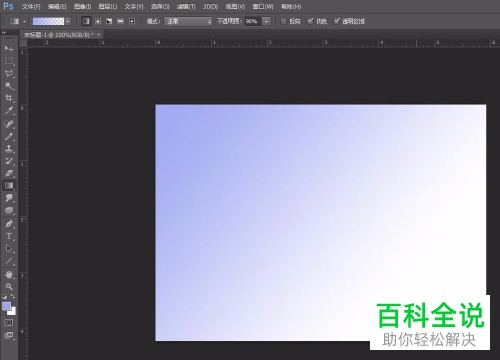Expand the toolbox with double-arrow
The image size is (500, 360).
(x=4, y=33)
